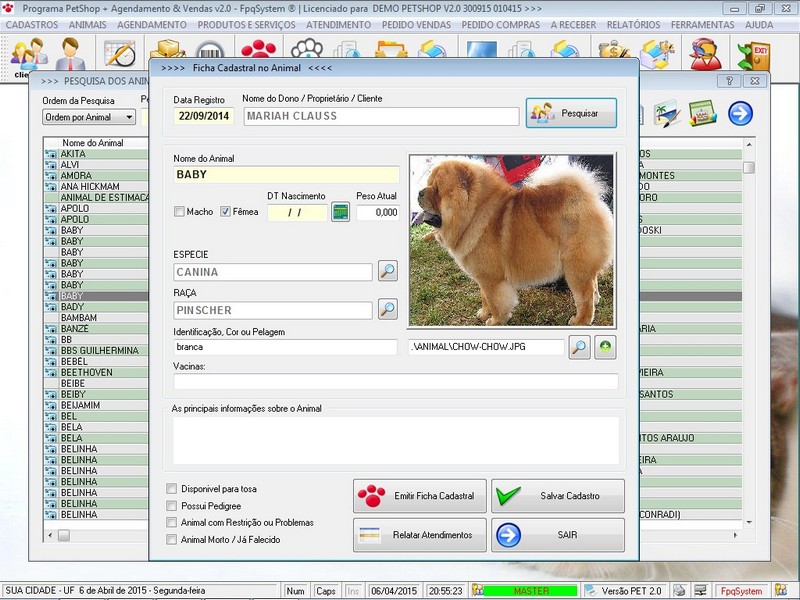This screenshot has width=800, height=600.
Task: Click the white paw print toolbar icon
Action: 307,48
